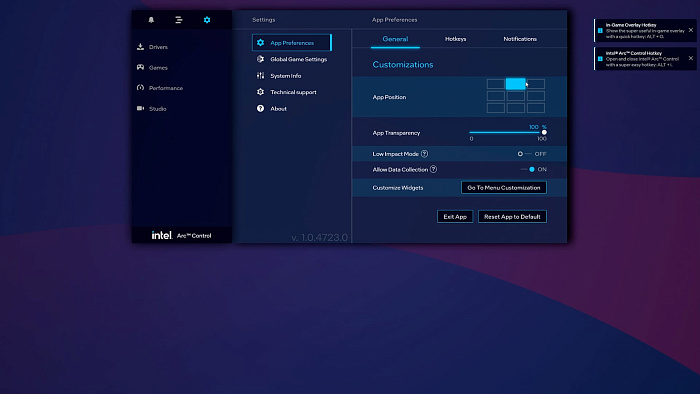
Task: Set app position to middle-left cell
Action: (496, 95)
